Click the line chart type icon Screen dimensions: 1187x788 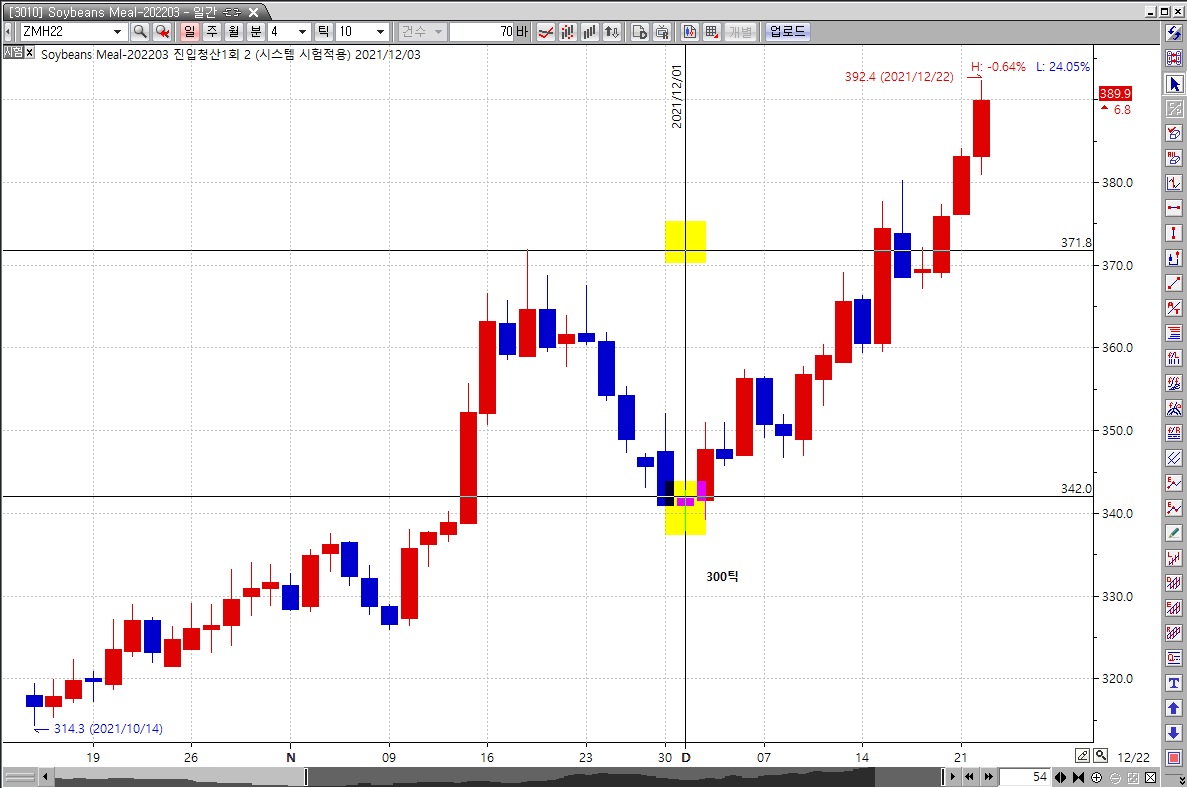pyautogui.click(x=546, y=32)
